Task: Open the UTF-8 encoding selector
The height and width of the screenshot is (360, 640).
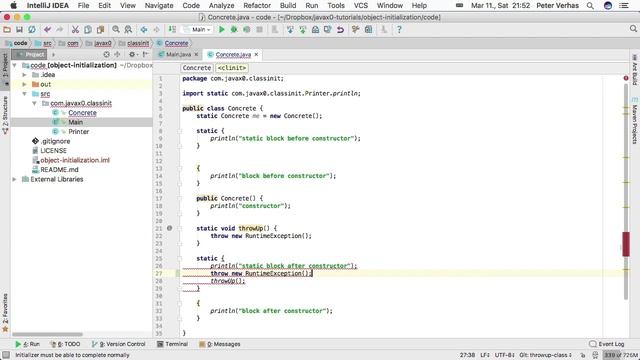Action: click(504, 355)
